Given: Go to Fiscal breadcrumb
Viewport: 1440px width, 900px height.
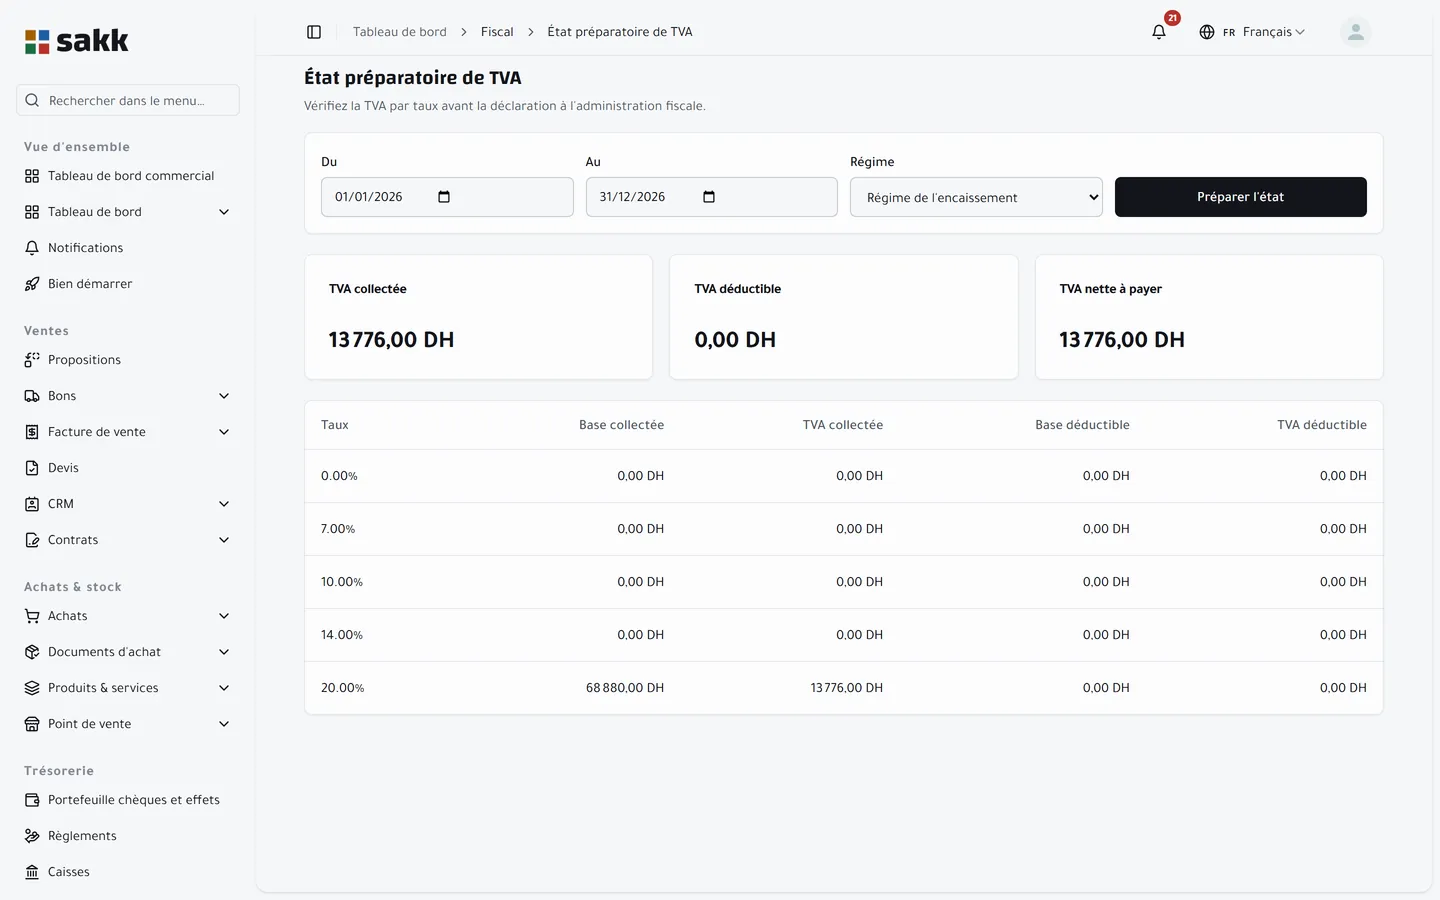Looking at the screenshot, I should pyautogui.click(x=497, y=32).
